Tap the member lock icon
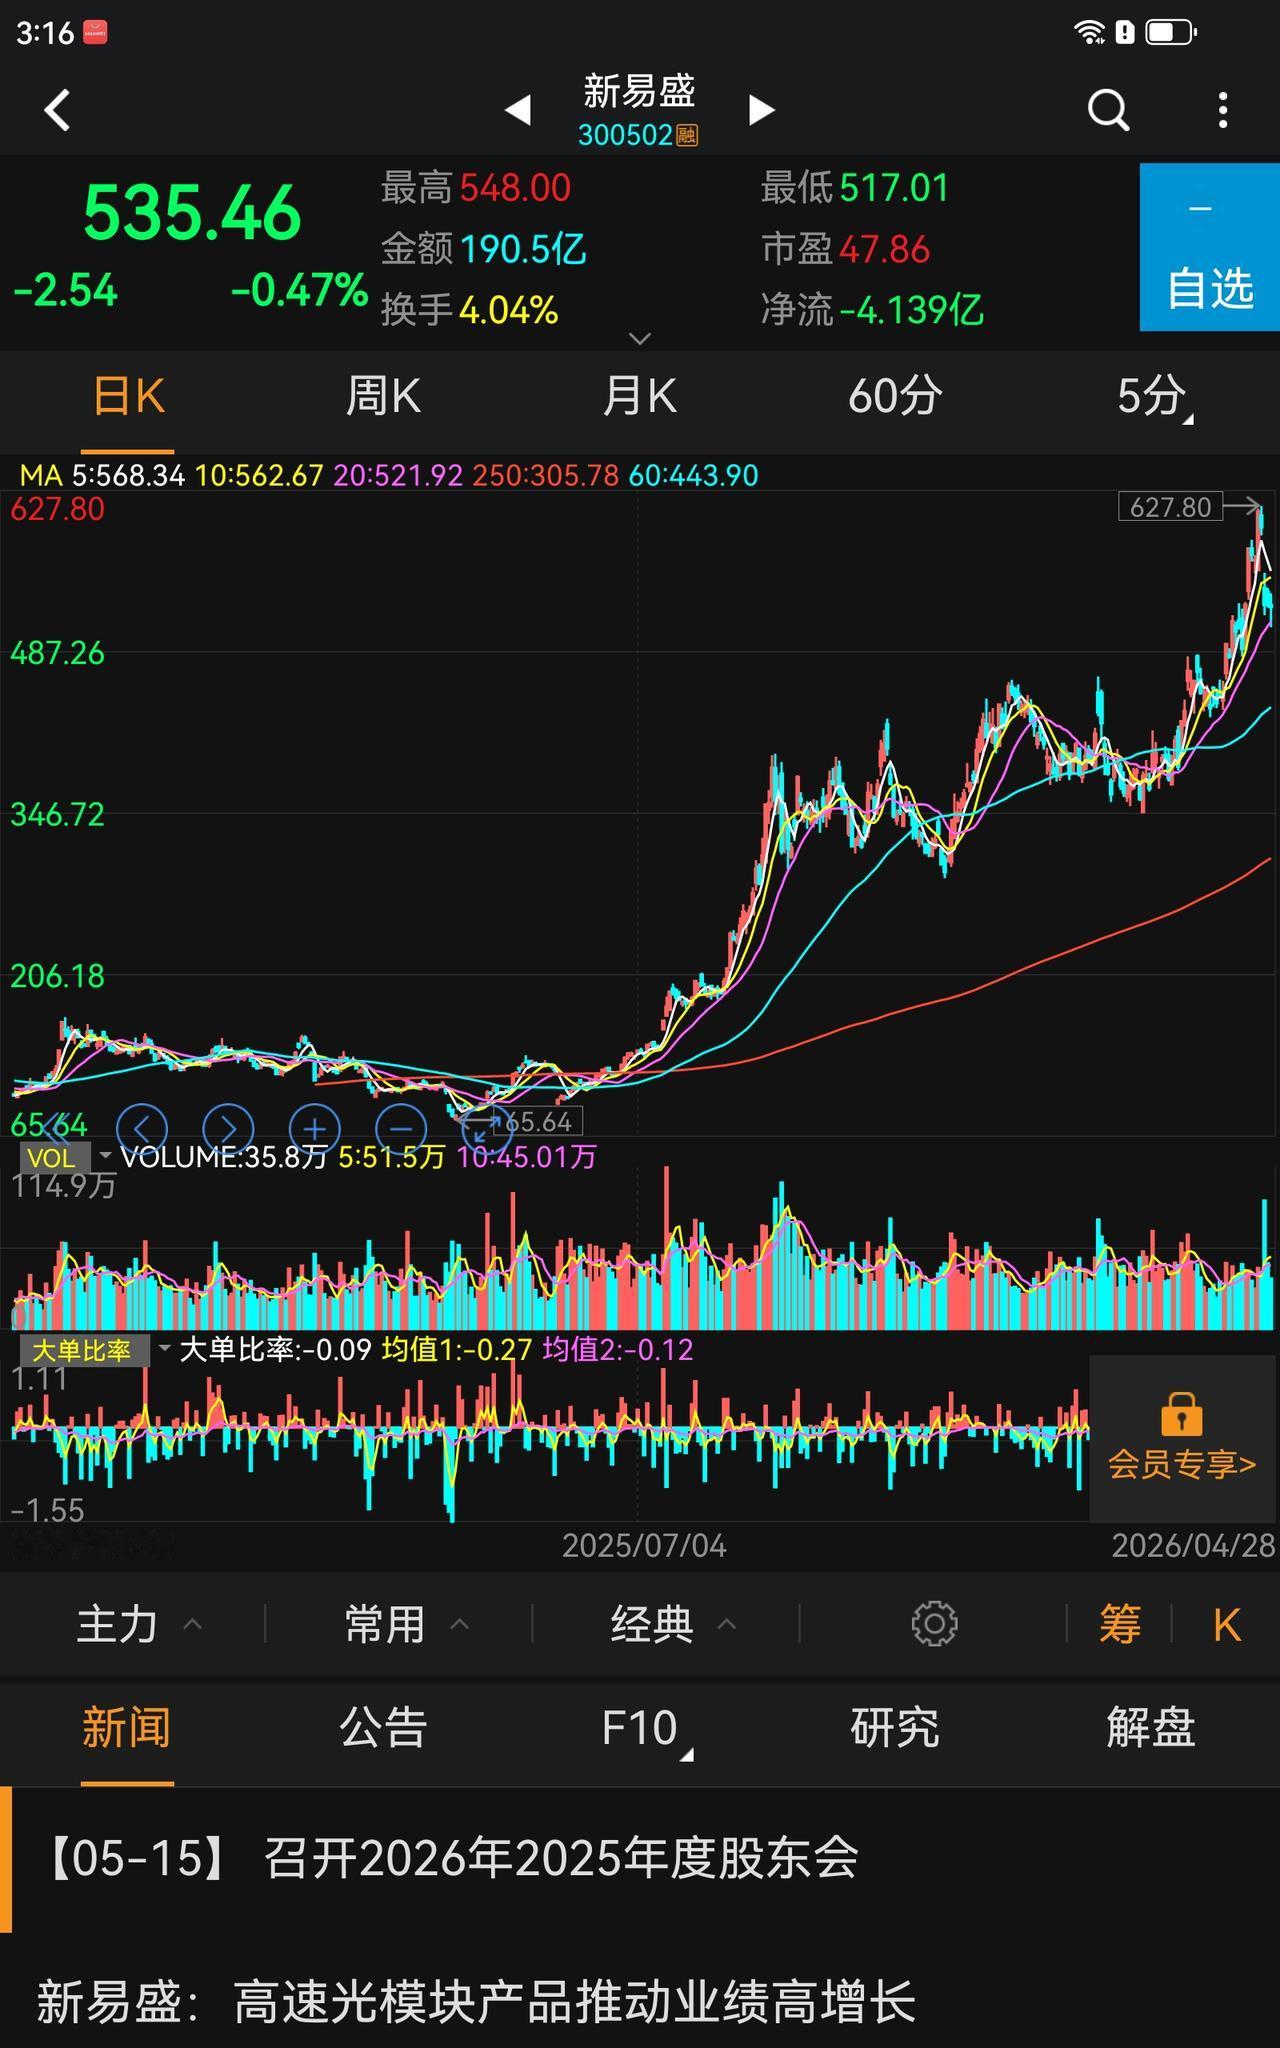Screen dimensions: 1280x2048 (1181, 1413)
